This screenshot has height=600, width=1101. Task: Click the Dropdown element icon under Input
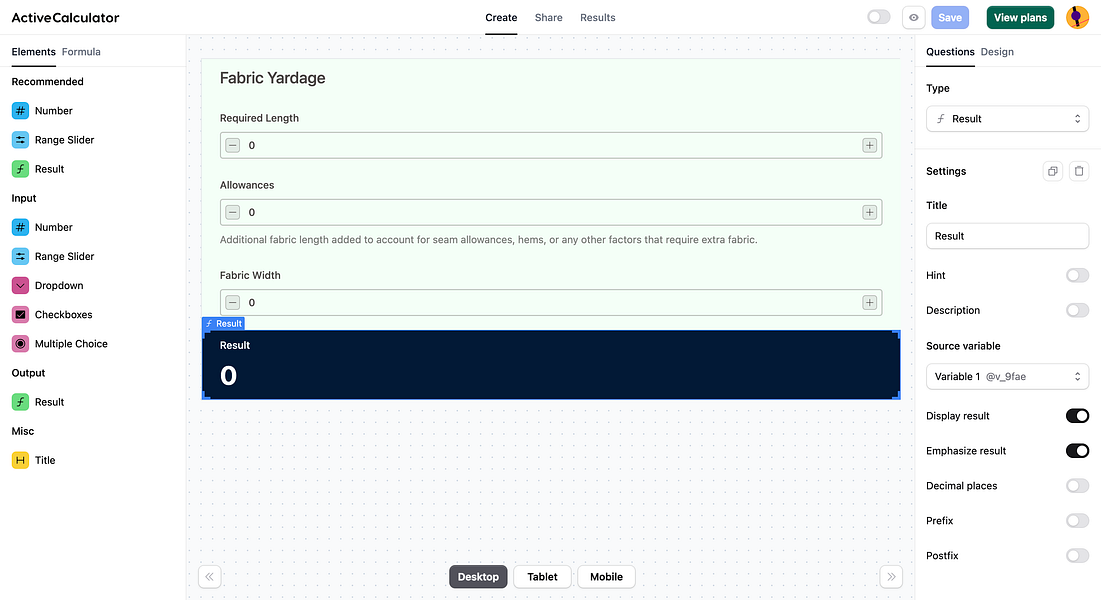(x=20, y=285)
